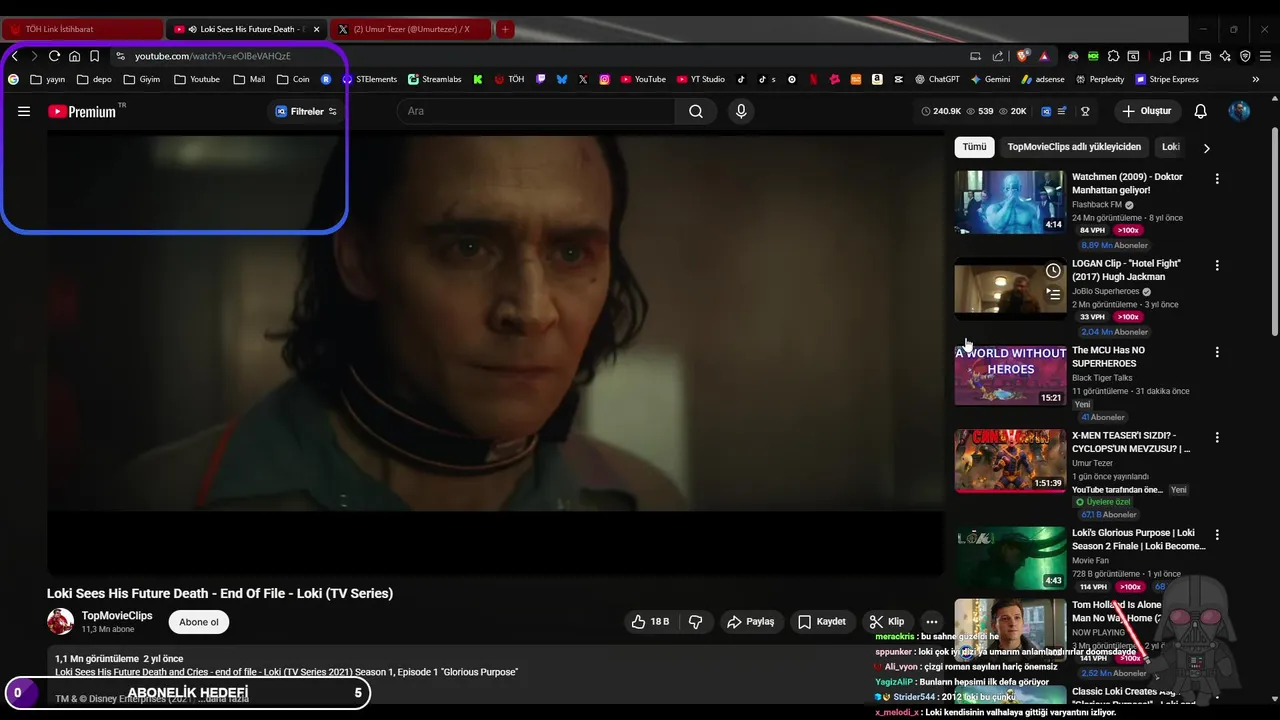Open the YouTube notifications bell
The width and height of the screenshot is (1280, 720).
(x=1201, y=111)
